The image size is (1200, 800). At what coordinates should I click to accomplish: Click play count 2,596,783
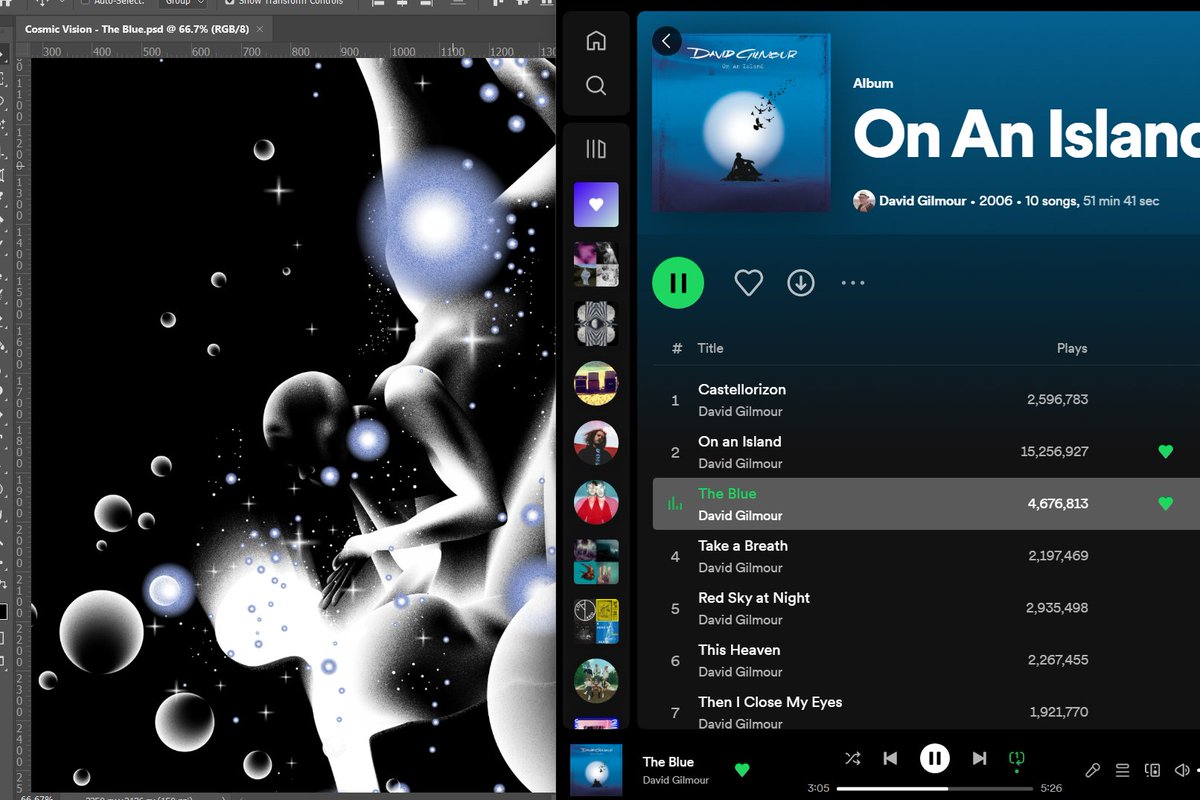click(1057, 399)
